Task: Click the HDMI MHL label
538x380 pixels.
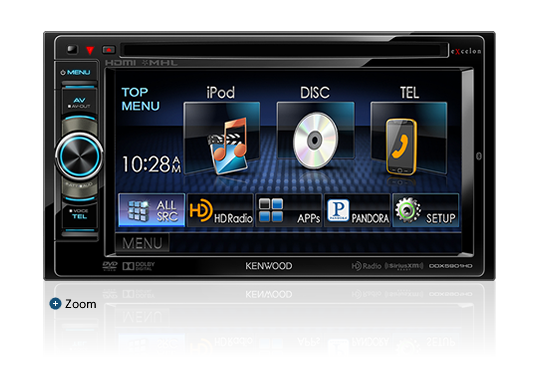Action: click(141, 63)
